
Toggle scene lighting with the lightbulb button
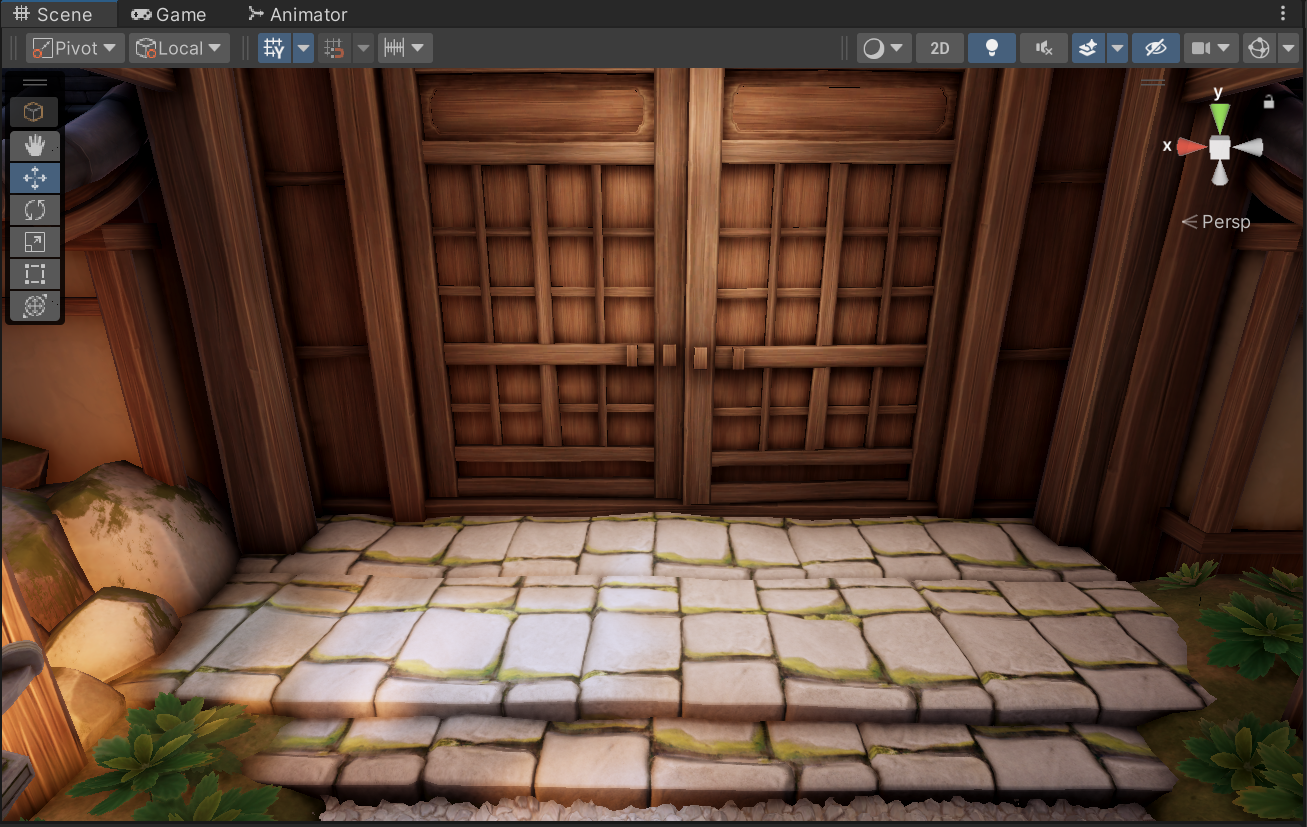pos(992,48)
